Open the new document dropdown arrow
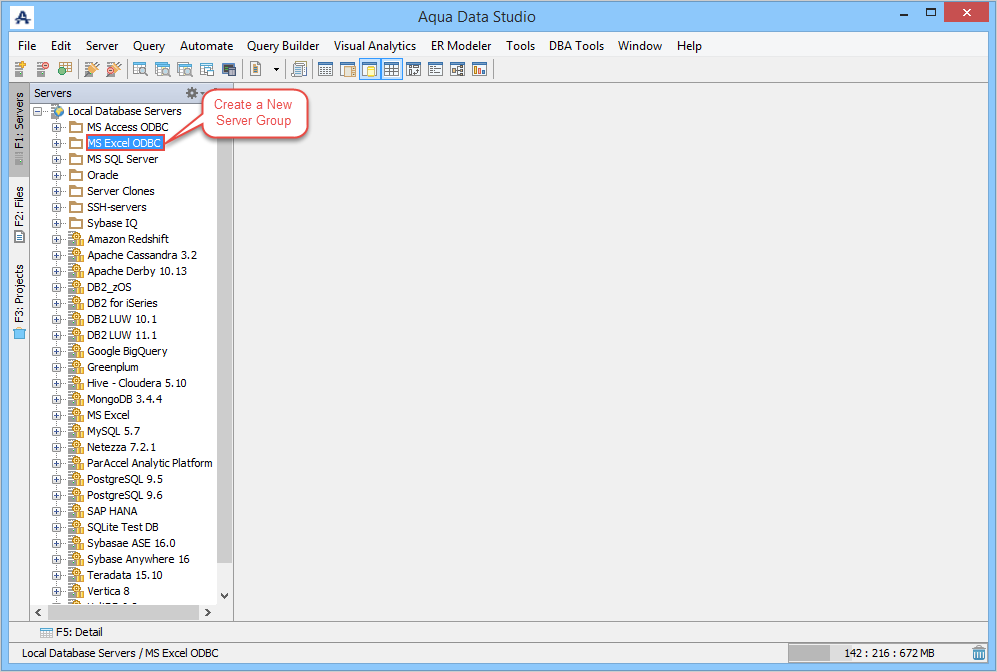997x672 pixels. [276, 69]
